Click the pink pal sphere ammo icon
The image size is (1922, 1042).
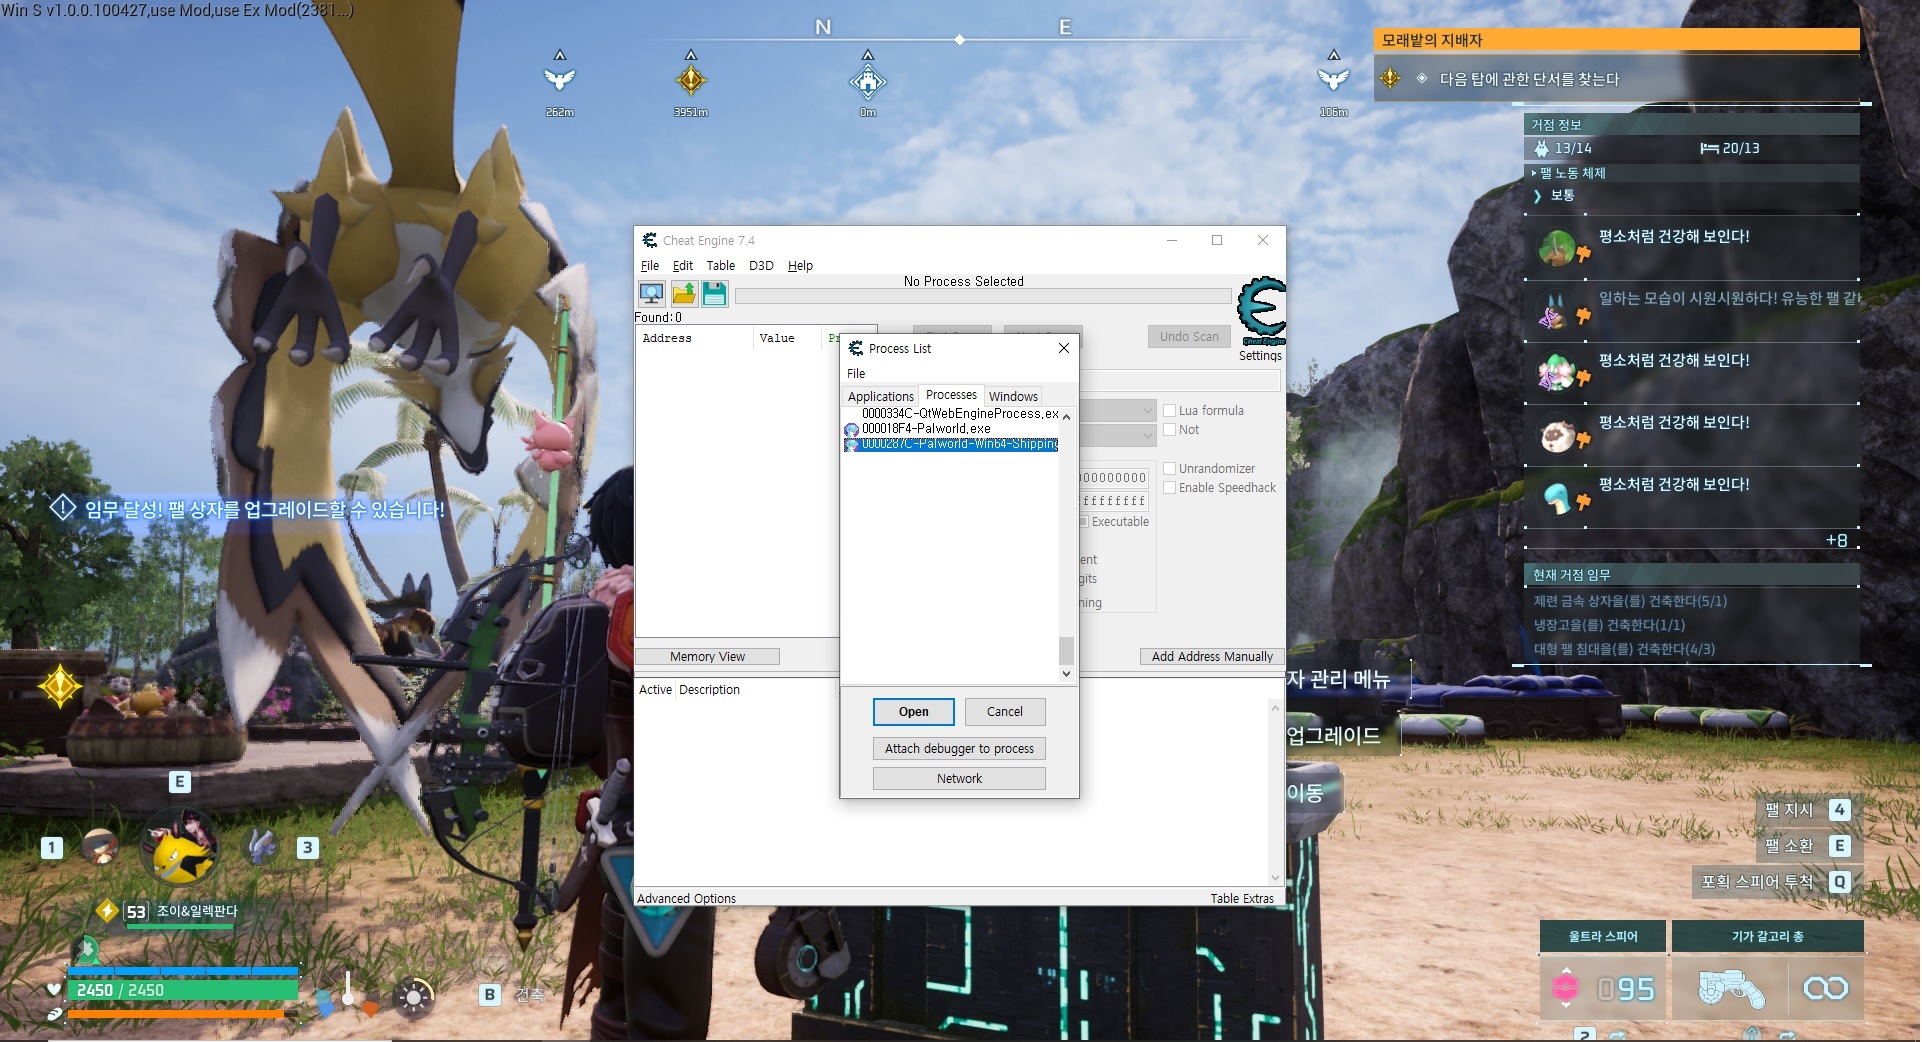[1565, 988]
